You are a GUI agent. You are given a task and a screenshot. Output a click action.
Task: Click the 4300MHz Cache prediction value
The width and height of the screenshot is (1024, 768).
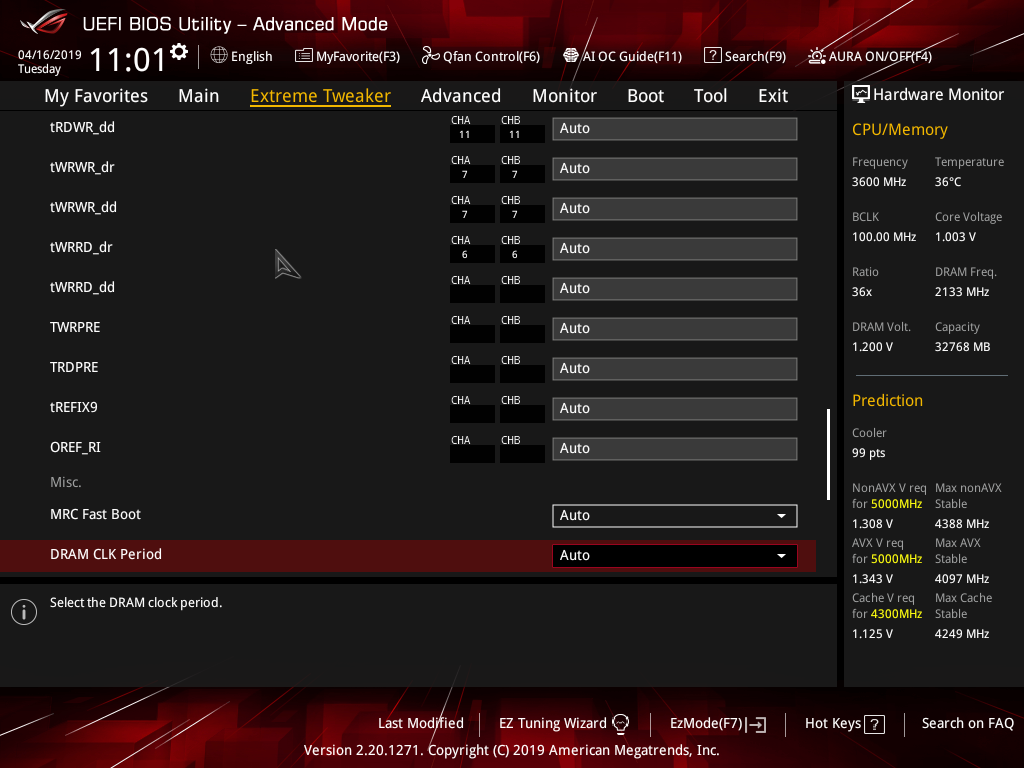pyautogui.click(x=896, y=614)
